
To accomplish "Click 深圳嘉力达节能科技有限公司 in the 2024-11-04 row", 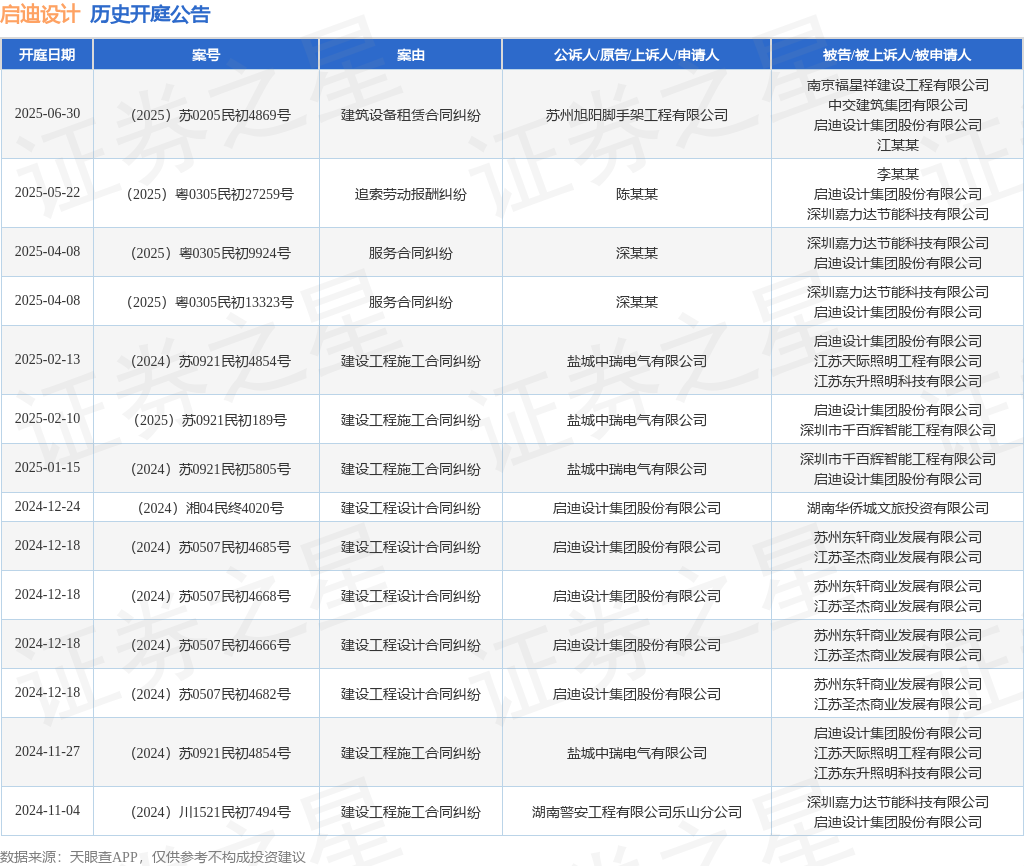I will click(897, 802).
